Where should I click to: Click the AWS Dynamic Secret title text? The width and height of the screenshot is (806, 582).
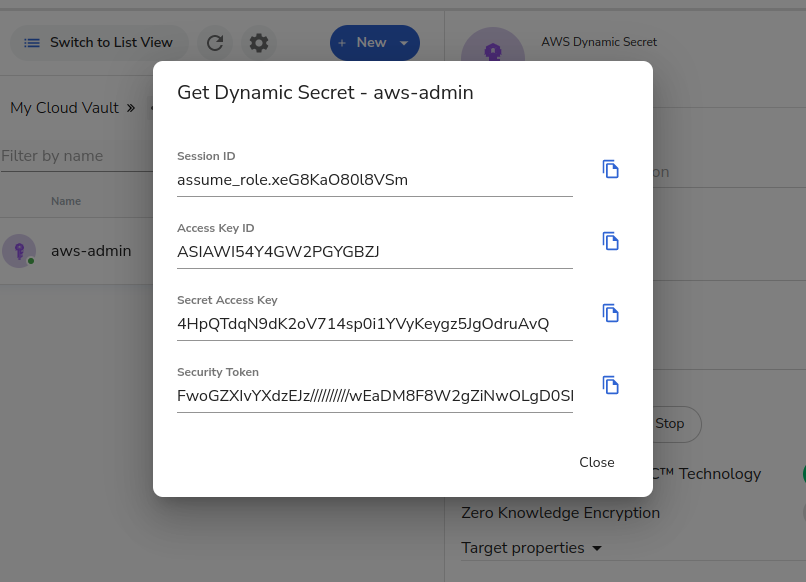click(x=599, y=42)
